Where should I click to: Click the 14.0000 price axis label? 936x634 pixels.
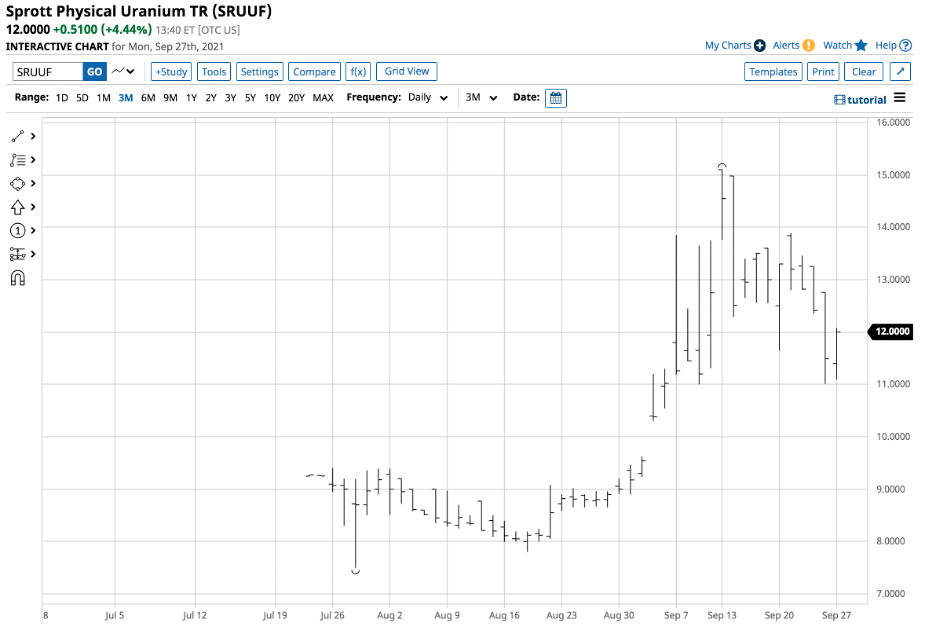893,227
